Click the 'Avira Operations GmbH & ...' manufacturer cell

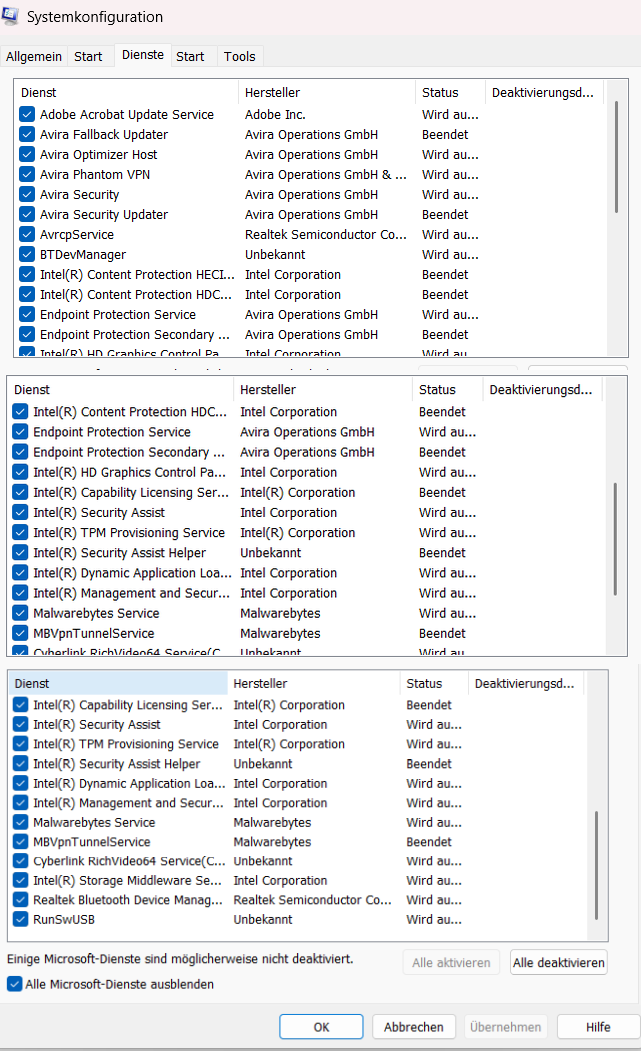pyautogui.click(x=326, y=175)
